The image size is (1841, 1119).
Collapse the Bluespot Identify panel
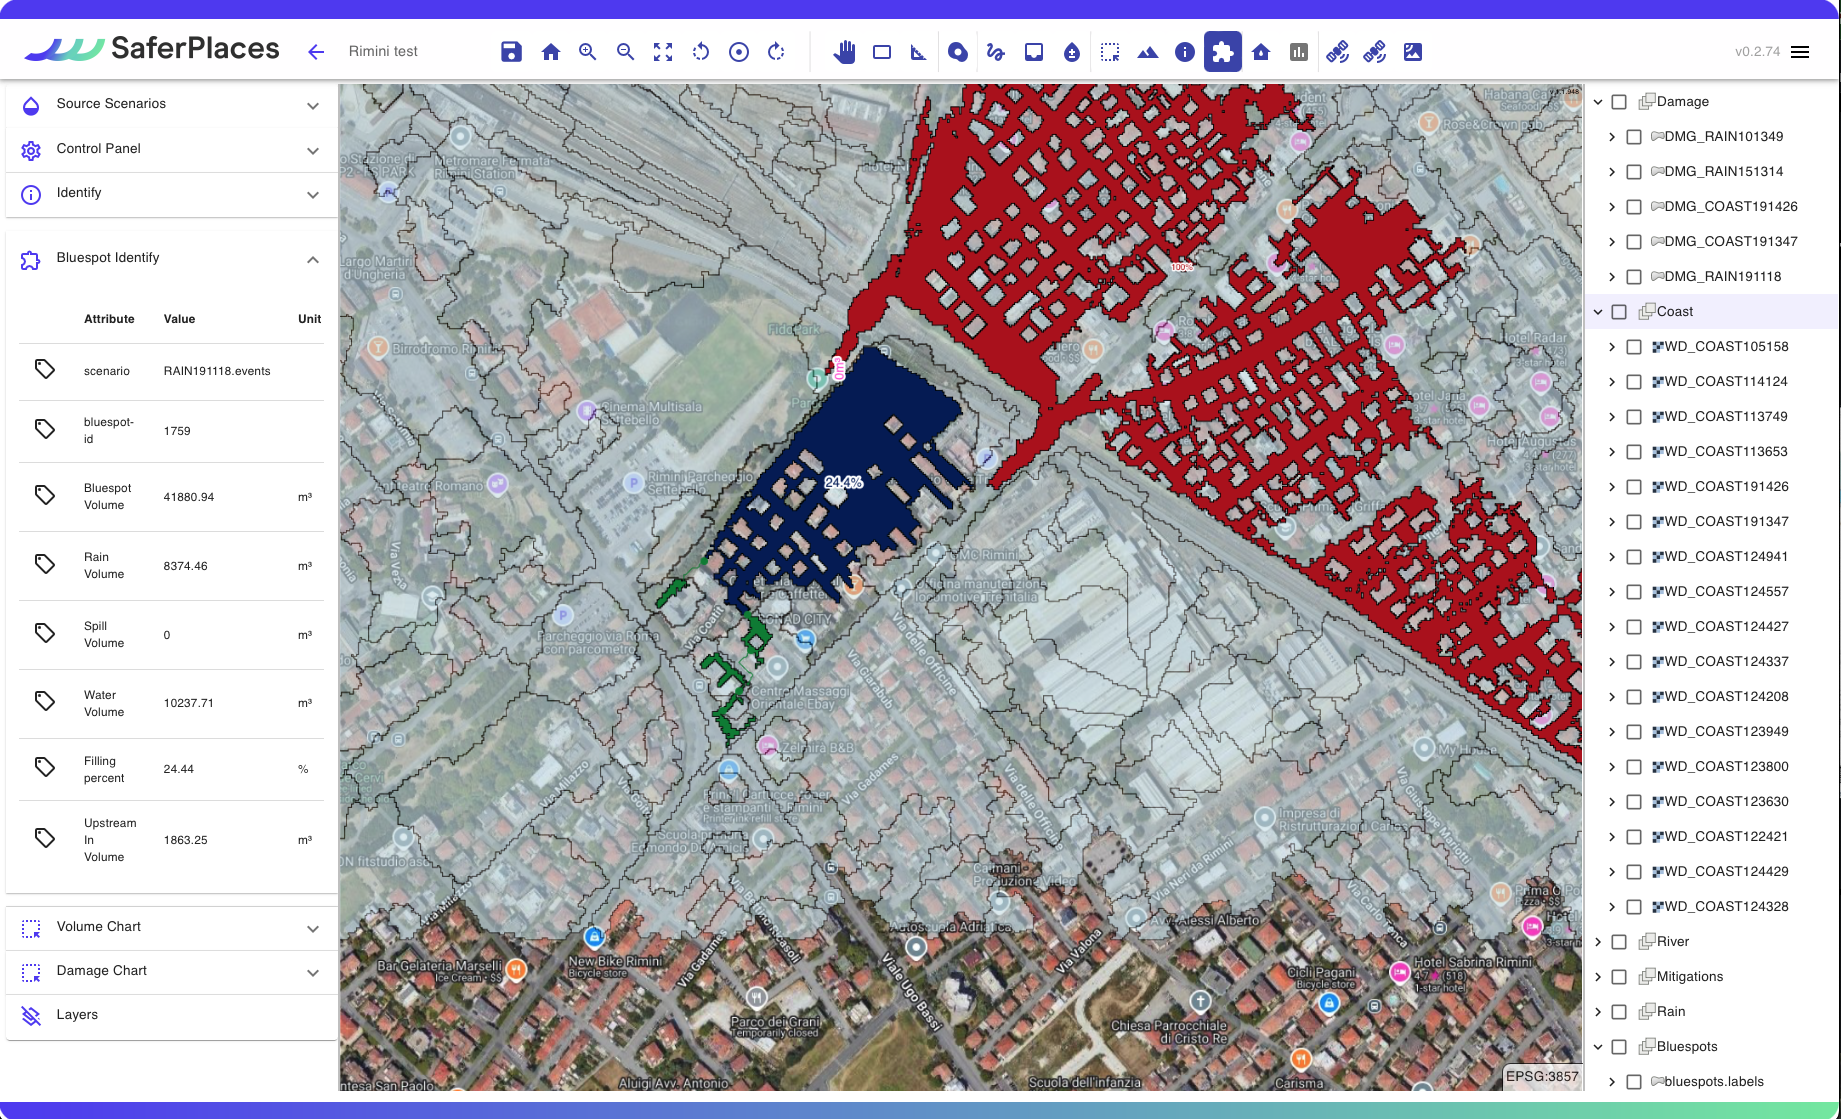coord(312,259)
